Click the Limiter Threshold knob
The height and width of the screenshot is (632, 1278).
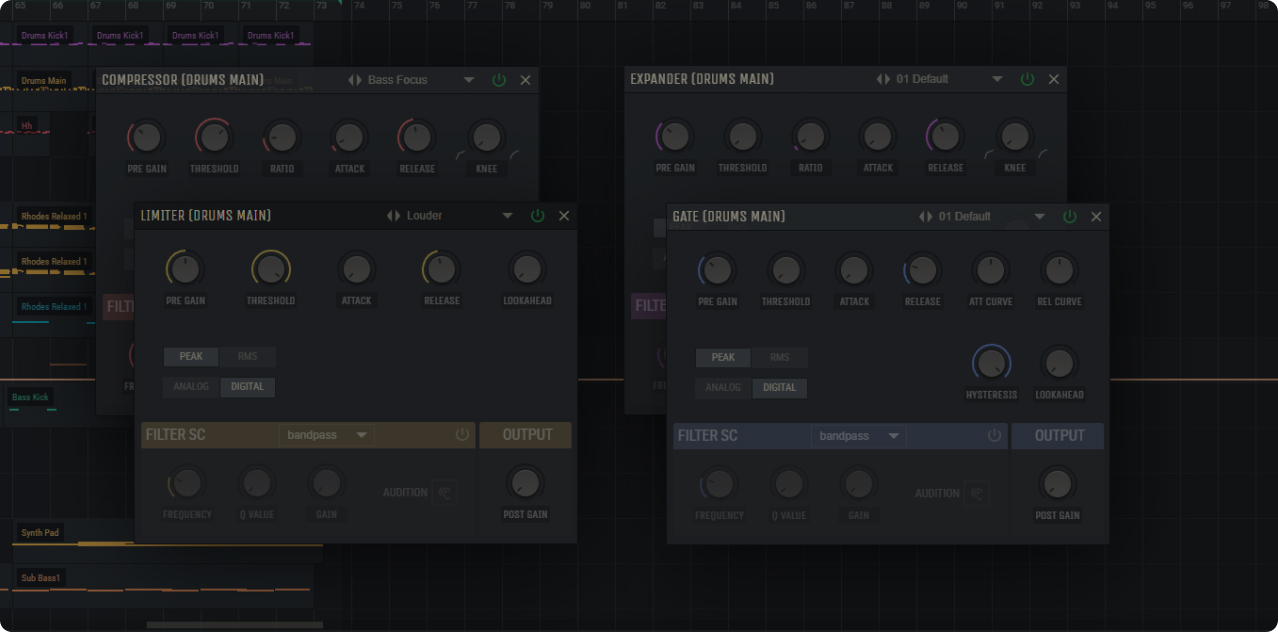(270, 269)
